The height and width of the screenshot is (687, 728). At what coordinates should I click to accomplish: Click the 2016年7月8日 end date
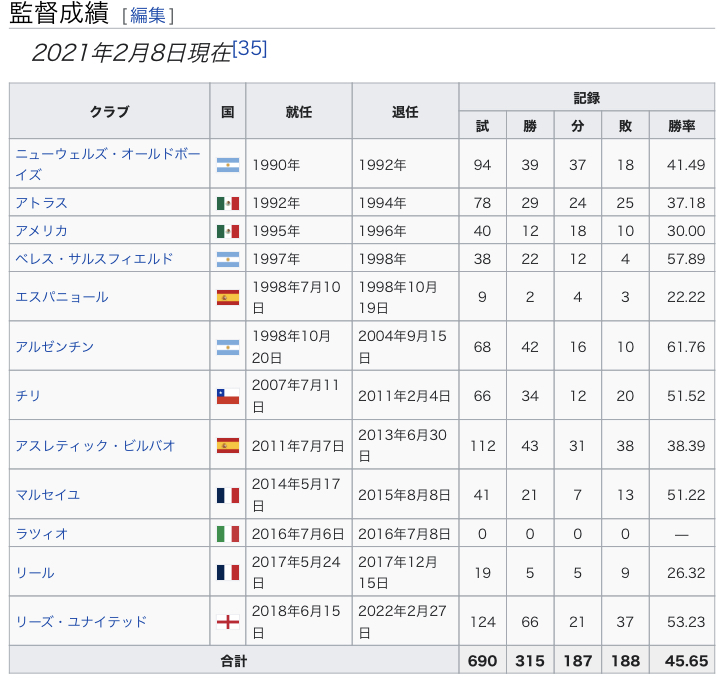404,534
